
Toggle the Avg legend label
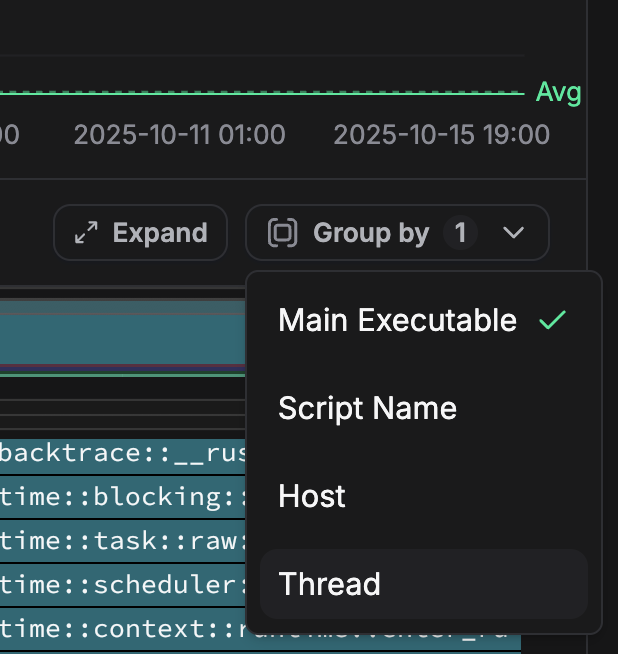coord(558,93)
